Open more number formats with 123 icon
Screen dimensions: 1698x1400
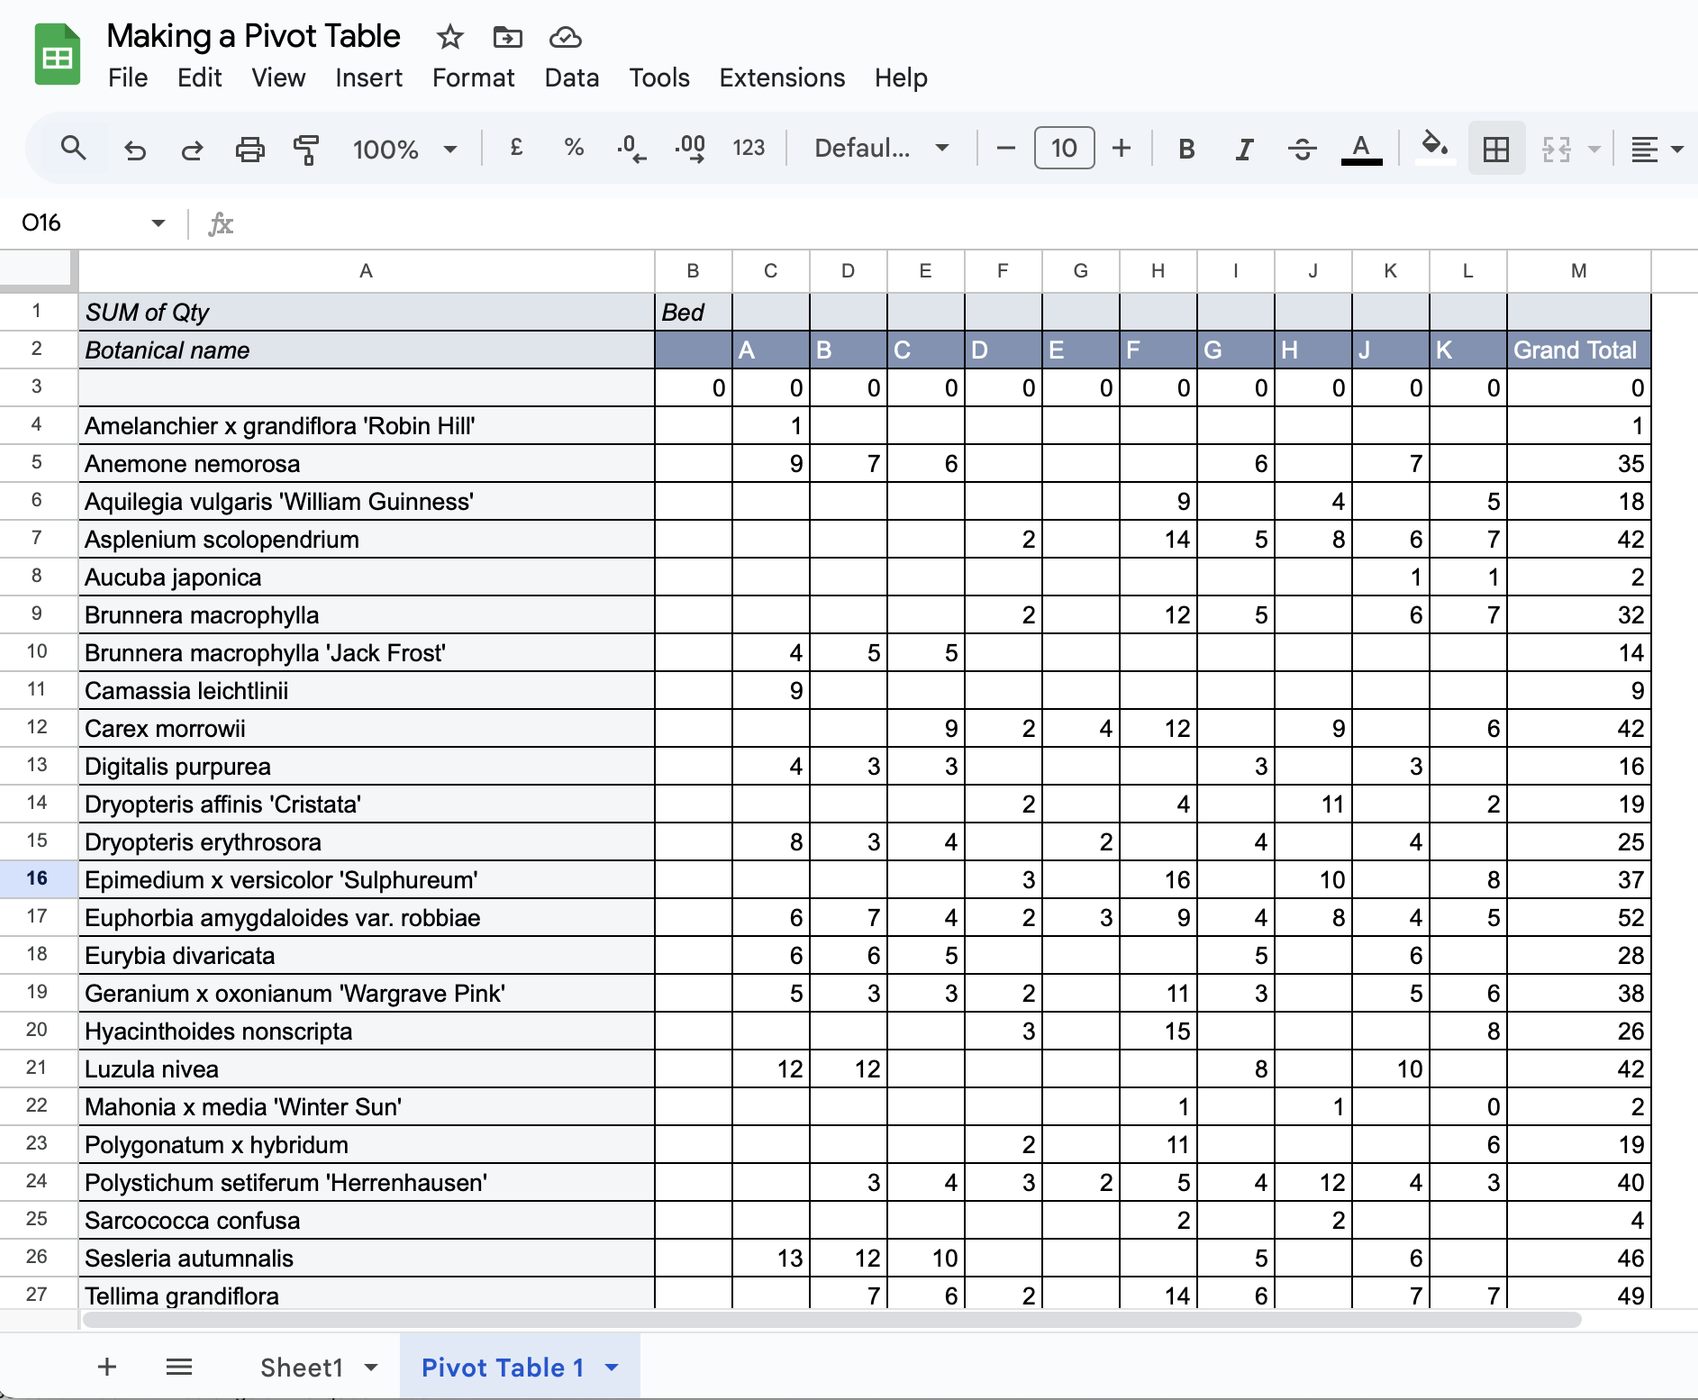tap(748, 148)
